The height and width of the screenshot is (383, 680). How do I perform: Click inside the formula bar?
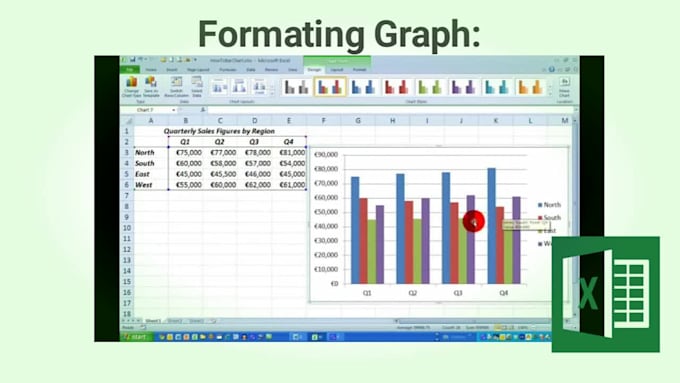[390, 110]
